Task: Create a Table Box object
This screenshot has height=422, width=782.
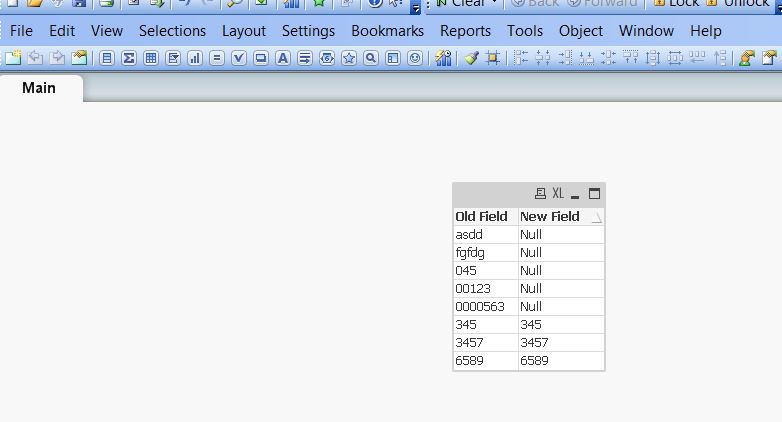Action: [x=151, y=58]
